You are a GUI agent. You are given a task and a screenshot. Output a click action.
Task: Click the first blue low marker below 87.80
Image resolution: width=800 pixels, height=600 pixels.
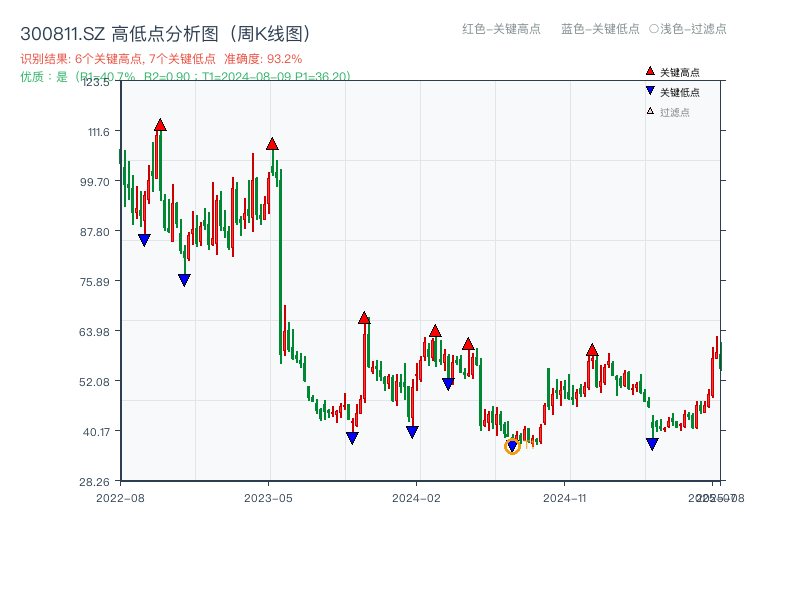tap(143, 238)
